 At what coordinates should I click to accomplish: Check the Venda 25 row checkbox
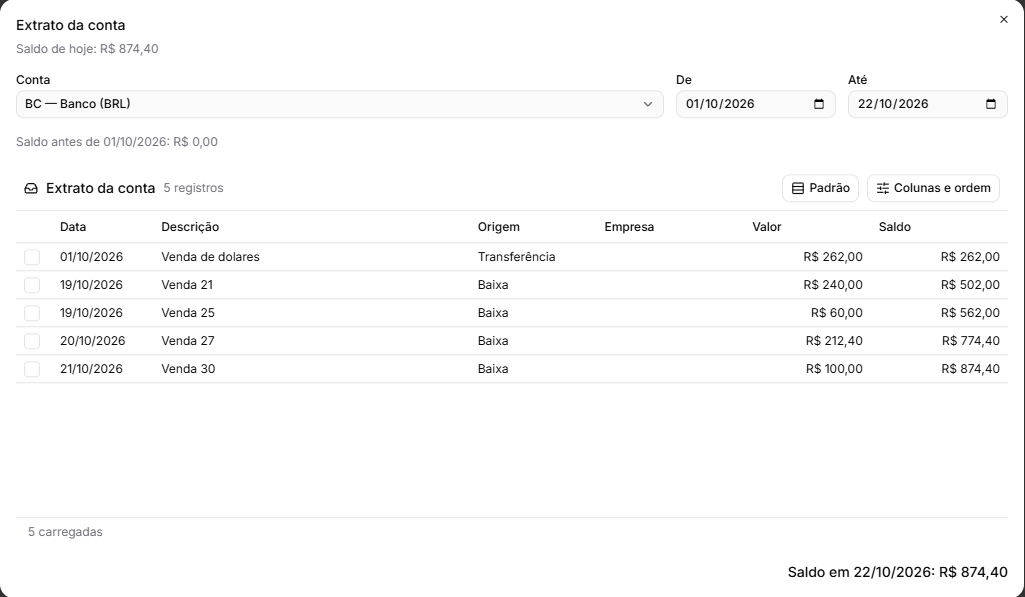(32, 313)
